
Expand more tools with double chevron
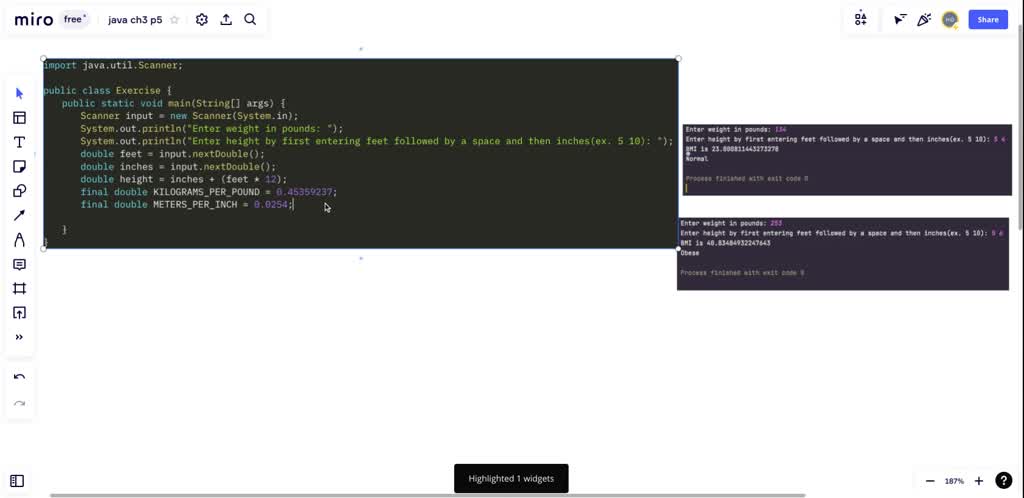pos(19,337)
